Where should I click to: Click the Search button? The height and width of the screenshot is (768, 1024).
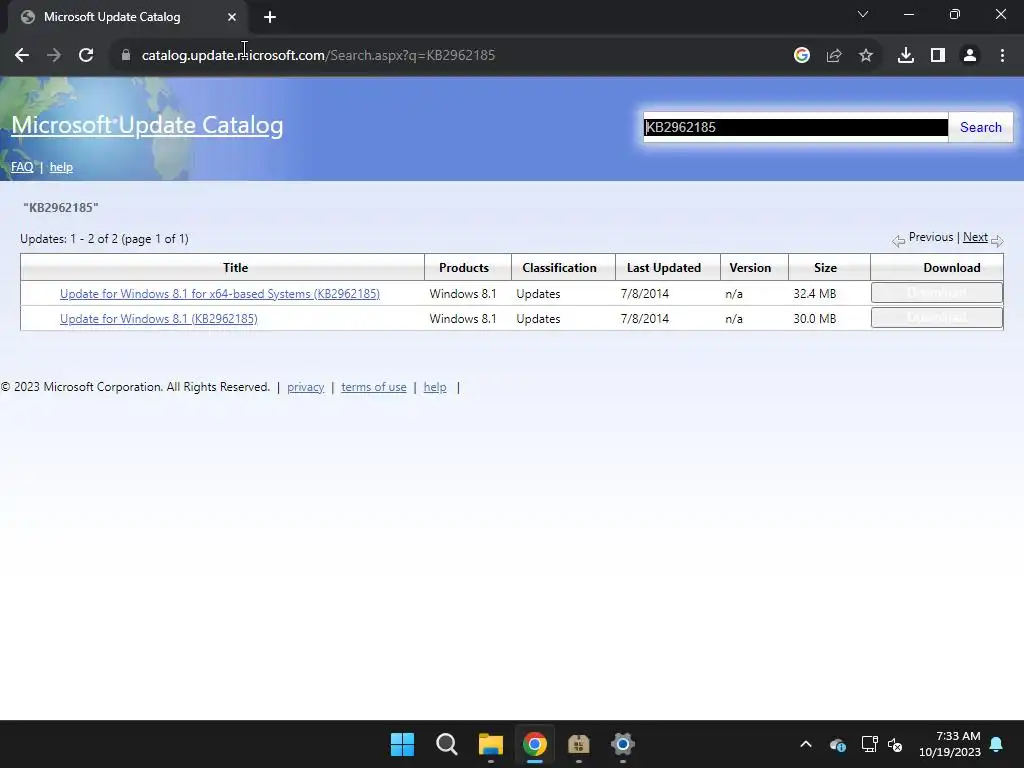tap(980, 127)
